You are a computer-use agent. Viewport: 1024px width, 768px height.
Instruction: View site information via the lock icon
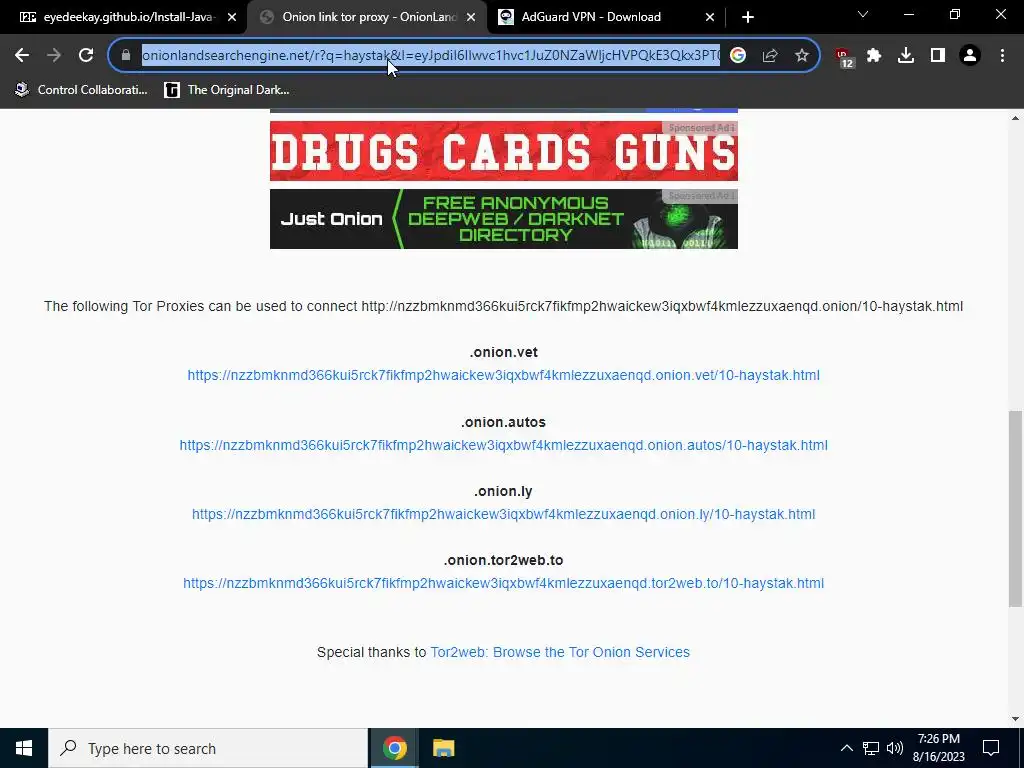pos(126,56)
